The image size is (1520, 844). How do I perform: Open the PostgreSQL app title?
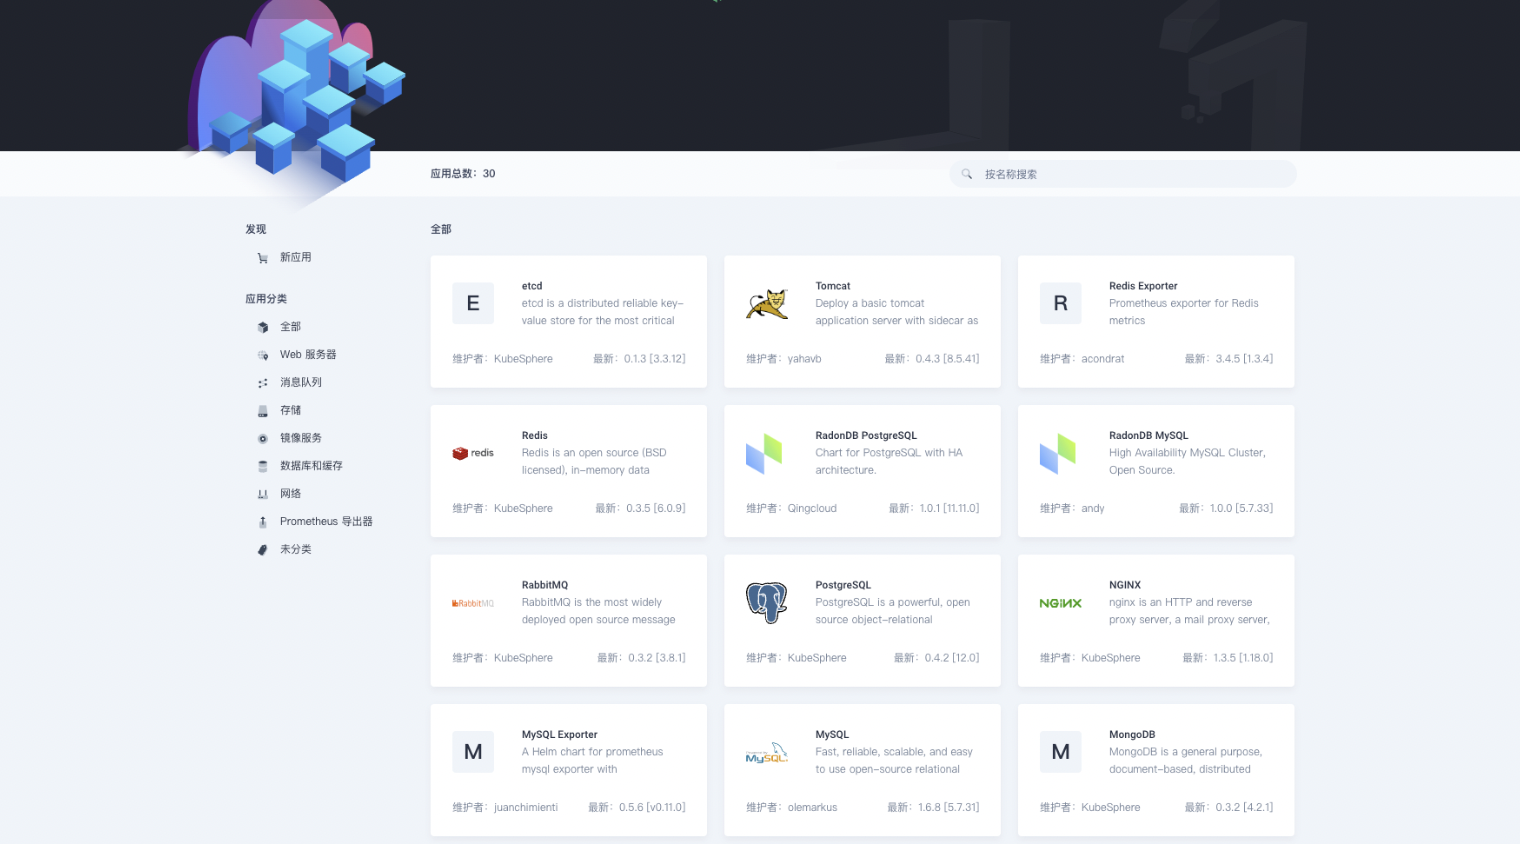point(843,585)
